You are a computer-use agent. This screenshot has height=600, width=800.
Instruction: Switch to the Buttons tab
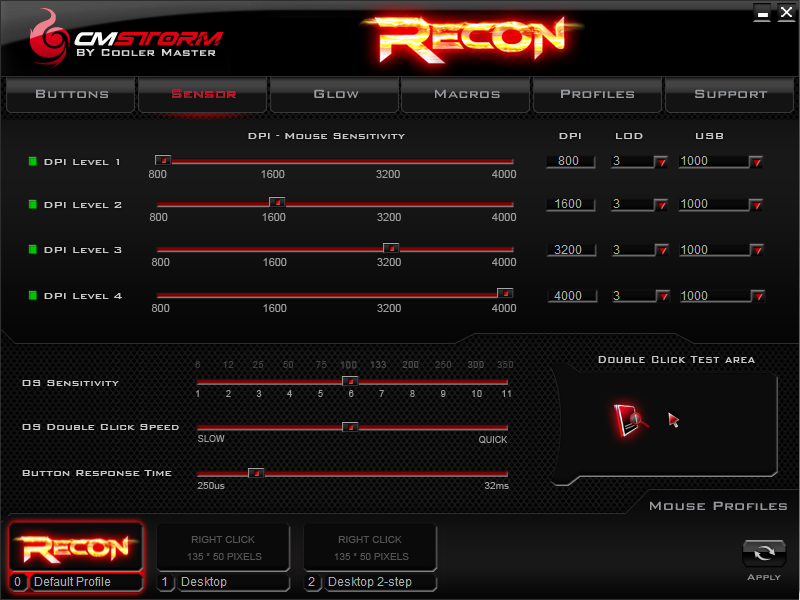click(71, 94)
